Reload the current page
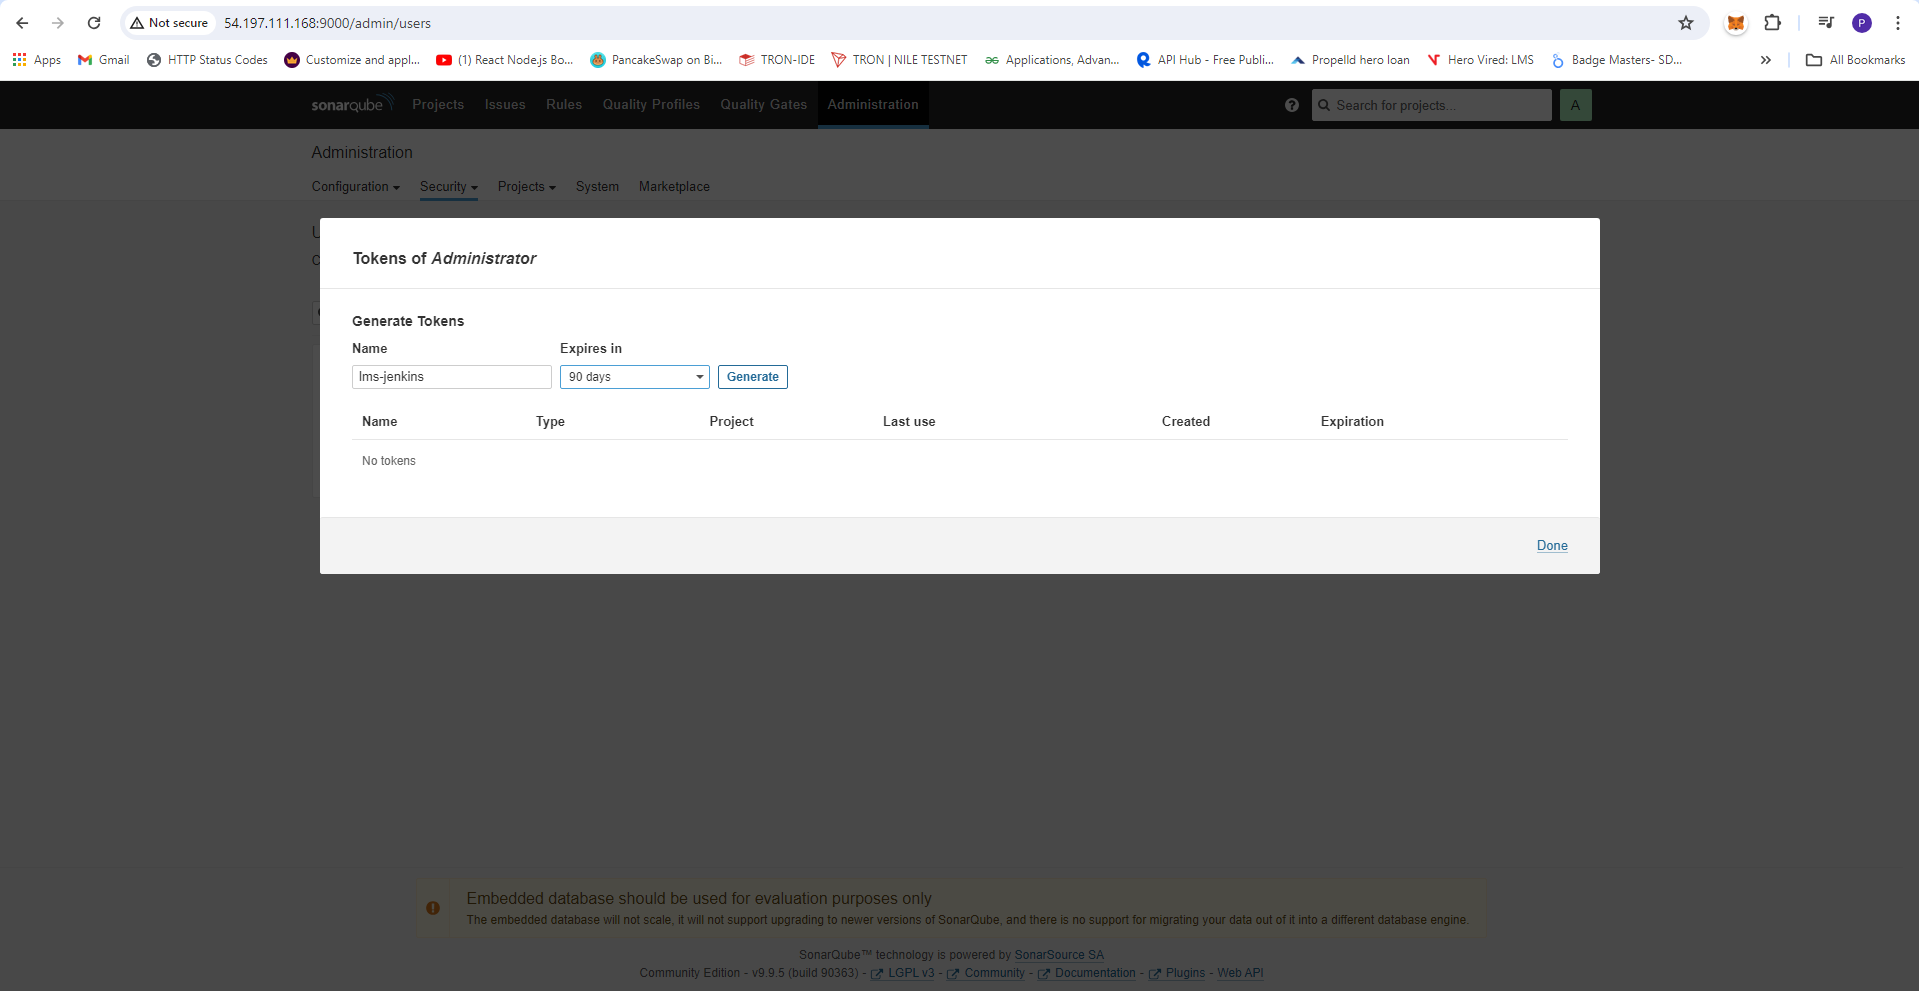Viewport: 1919px width, 991px height. point(94,23)
